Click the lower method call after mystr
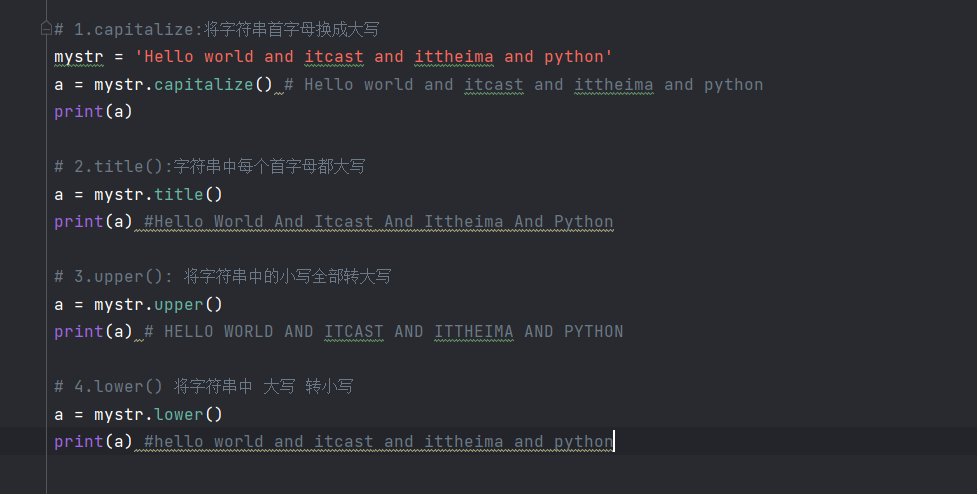This screenshot has height=494, width=977. [178, 414]
